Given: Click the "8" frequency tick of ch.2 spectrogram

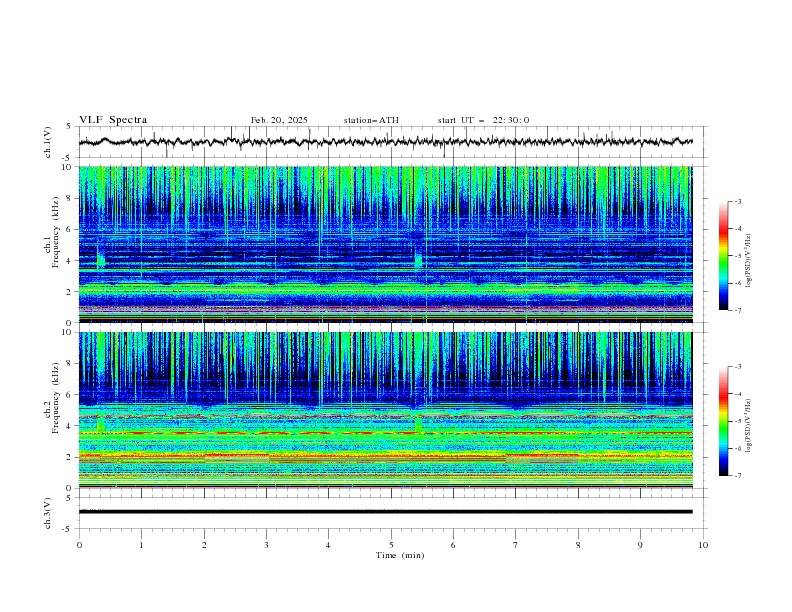Looking at the screenshot, I should coord(71,364).
